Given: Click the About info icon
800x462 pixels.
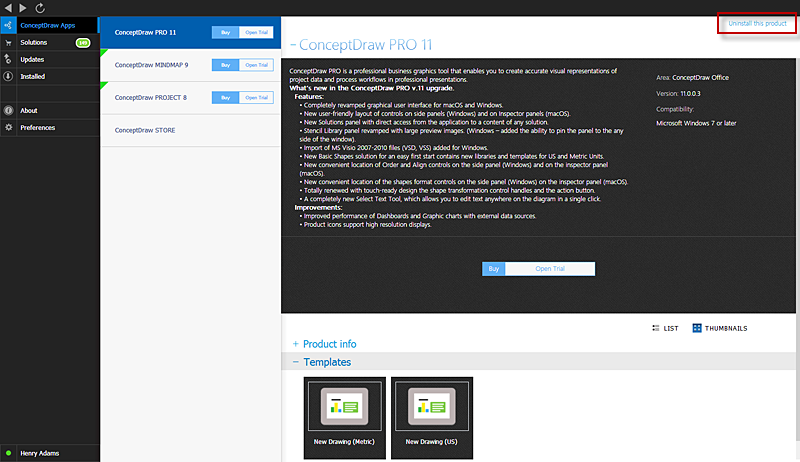Looking at the screenshot, I should (8, 110).
